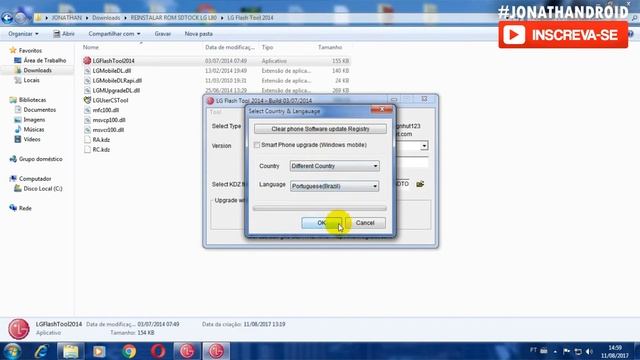Click Downloads in address breadcrumb

pos(106,18)
